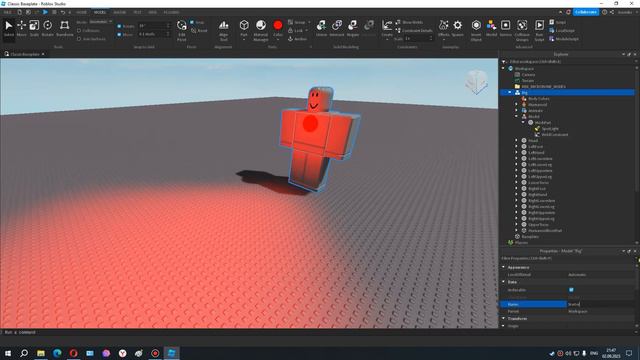The height and width of the screenshot is (360, 640).
Task: Activate the Rotate tool
Action: click(x=48, y=29)
